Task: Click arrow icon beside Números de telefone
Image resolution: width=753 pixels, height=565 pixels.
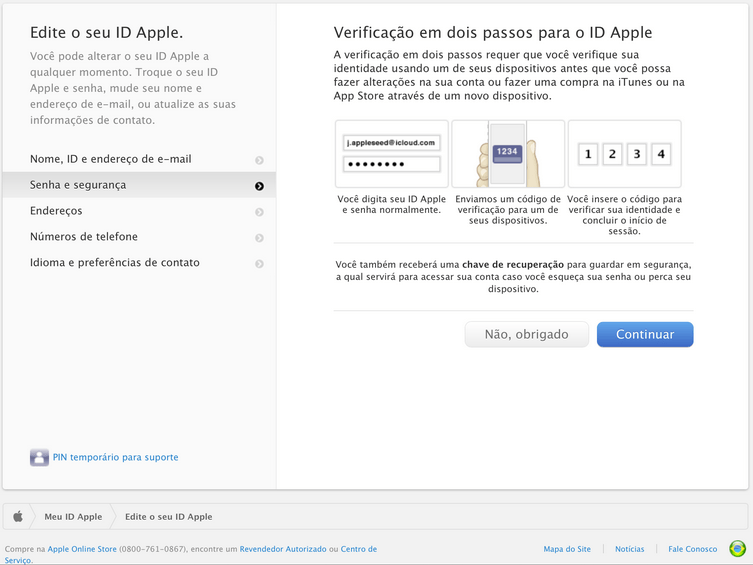Action: click(x=259, y=238)
